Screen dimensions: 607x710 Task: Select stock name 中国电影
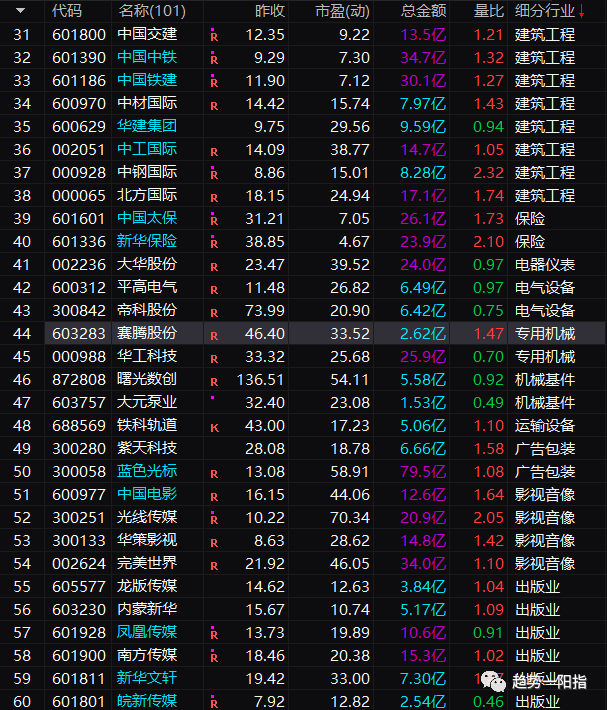point(147,494)
